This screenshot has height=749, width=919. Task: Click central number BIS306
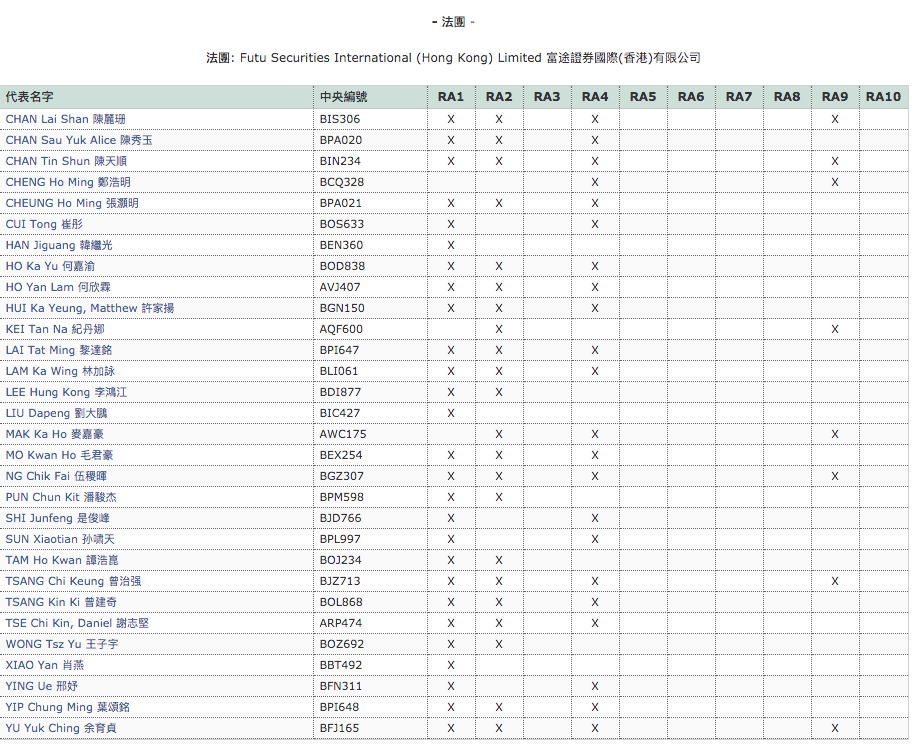(340, 119)
